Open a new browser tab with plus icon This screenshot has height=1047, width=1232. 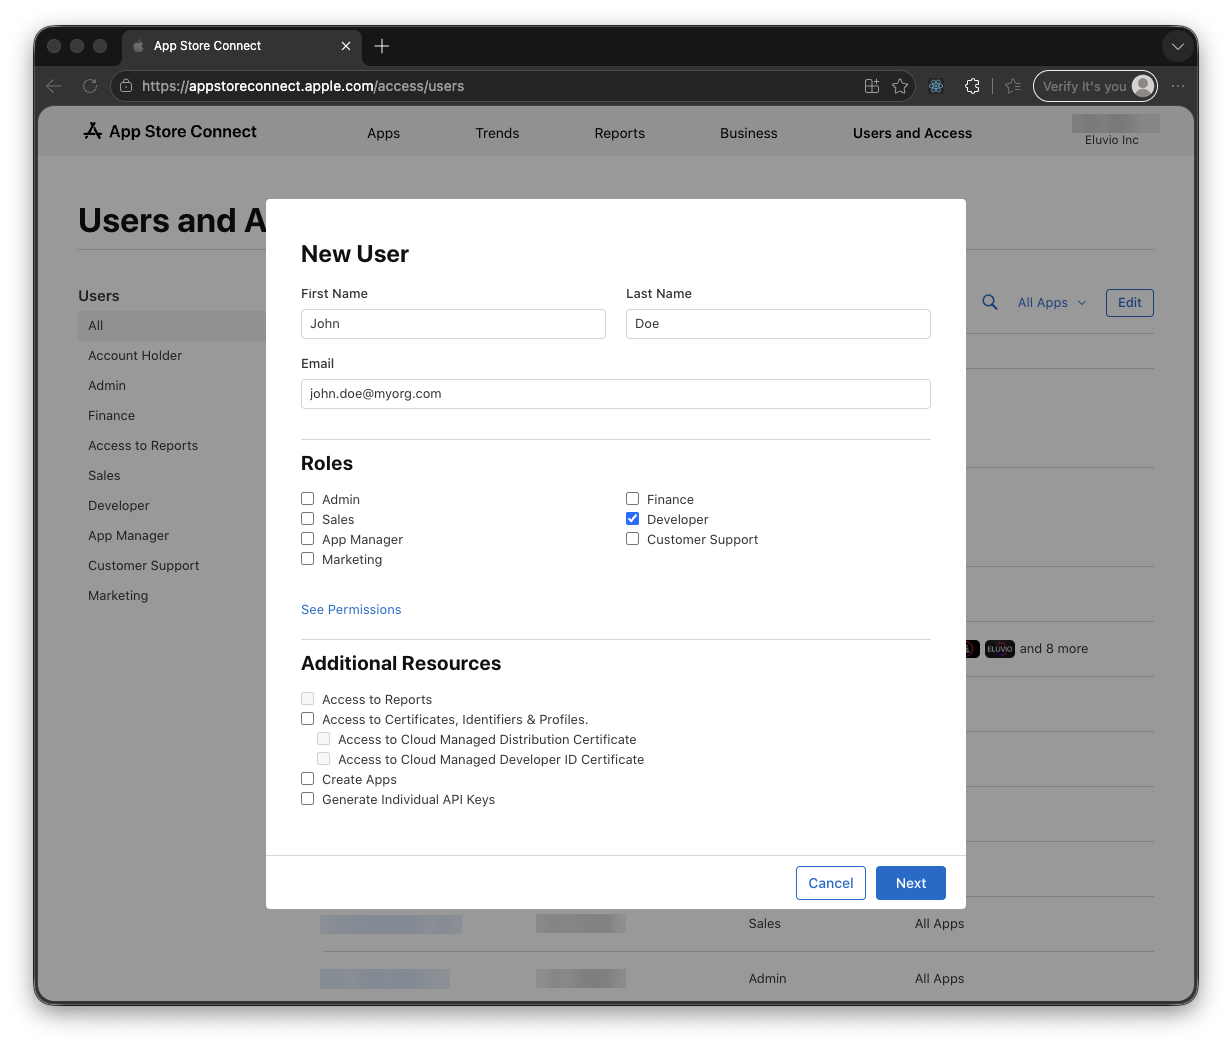pos(382,46)
